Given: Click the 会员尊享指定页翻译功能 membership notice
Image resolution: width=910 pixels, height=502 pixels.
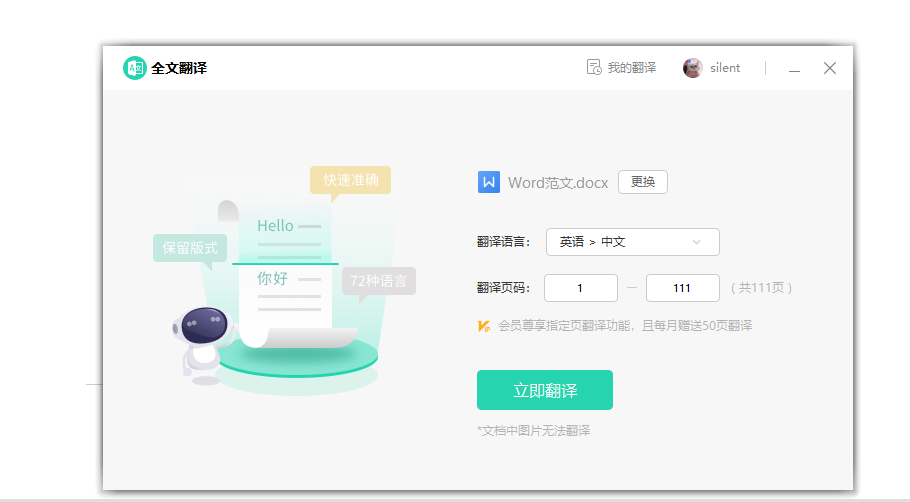Looking at the screenshot, I should click(625, 326).
